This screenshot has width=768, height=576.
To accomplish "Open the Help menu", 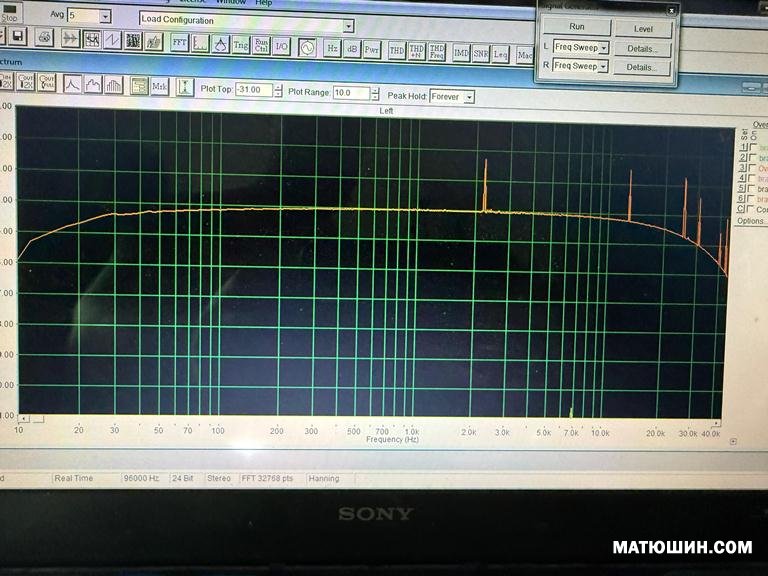I will pos(263,3).
